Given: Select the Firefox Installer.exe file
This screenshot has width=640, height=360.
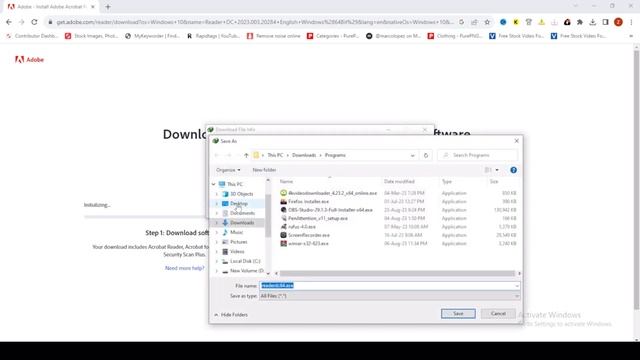Looking at the screenshot, I should 308,202.
